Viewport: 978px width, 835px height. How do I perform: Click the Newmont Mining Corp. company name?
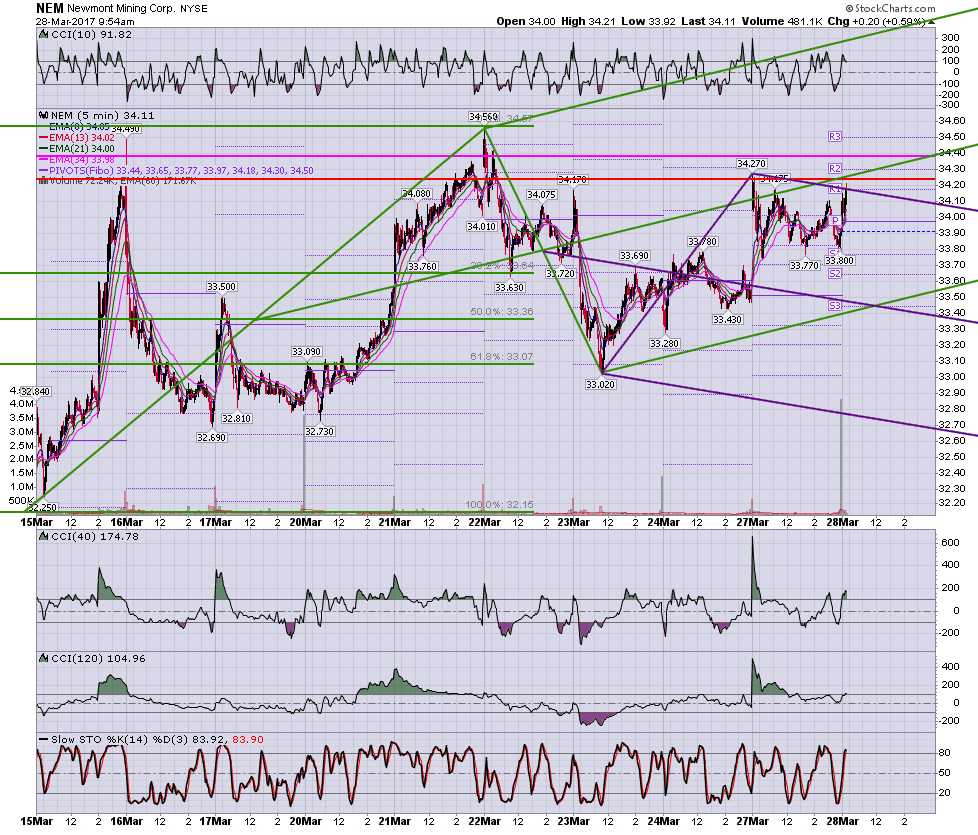pyautogui.click(x=121, y=9)
